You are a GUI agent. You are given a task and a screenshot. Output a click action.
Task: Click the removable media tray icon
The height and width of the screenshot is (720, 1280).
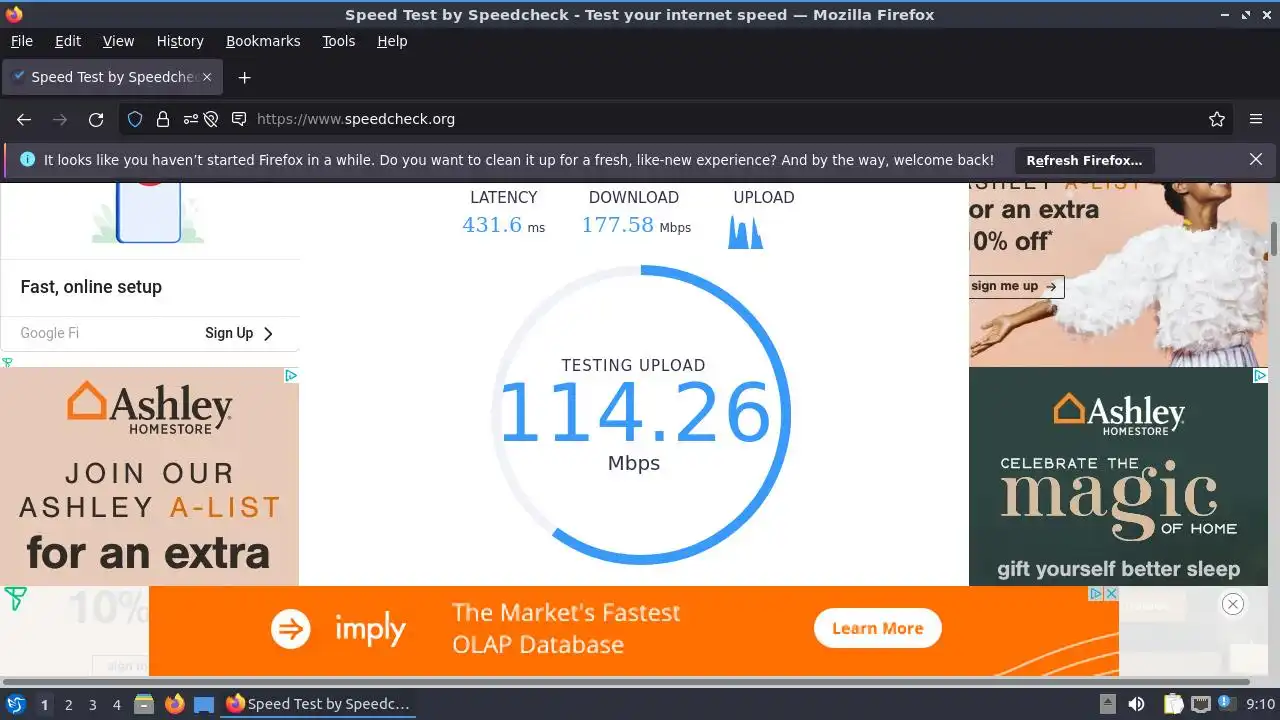click(x=1107, y=704)
